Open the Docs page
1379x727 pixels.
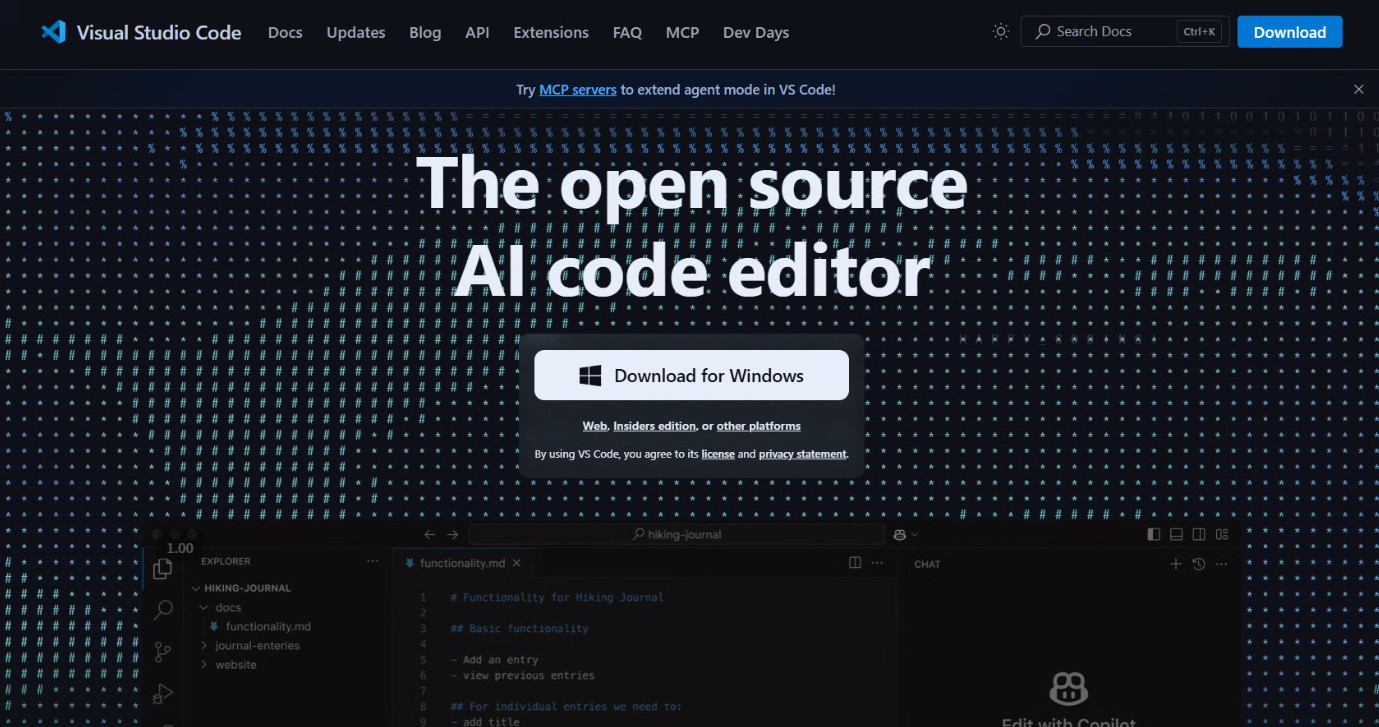click(x=285, y=32)
